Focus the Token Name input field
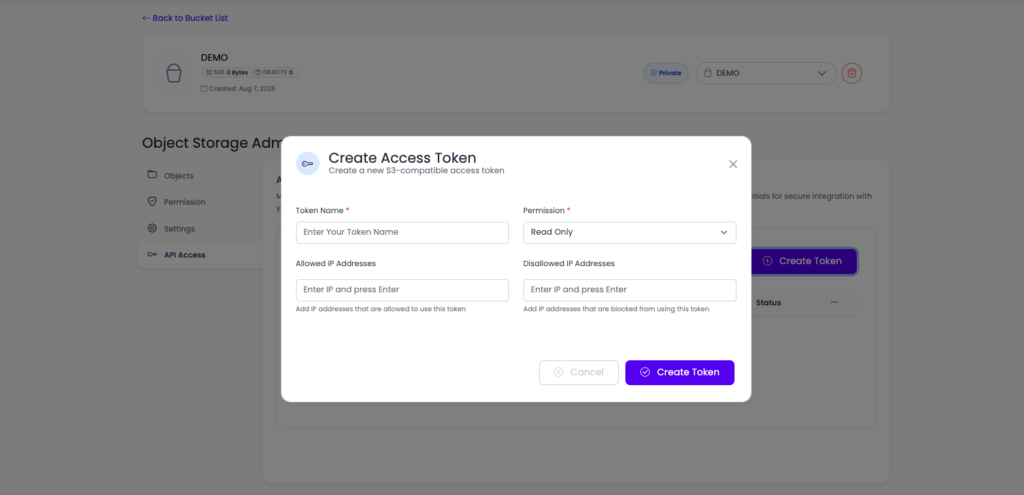1024x495 pixels. (402, 232)
